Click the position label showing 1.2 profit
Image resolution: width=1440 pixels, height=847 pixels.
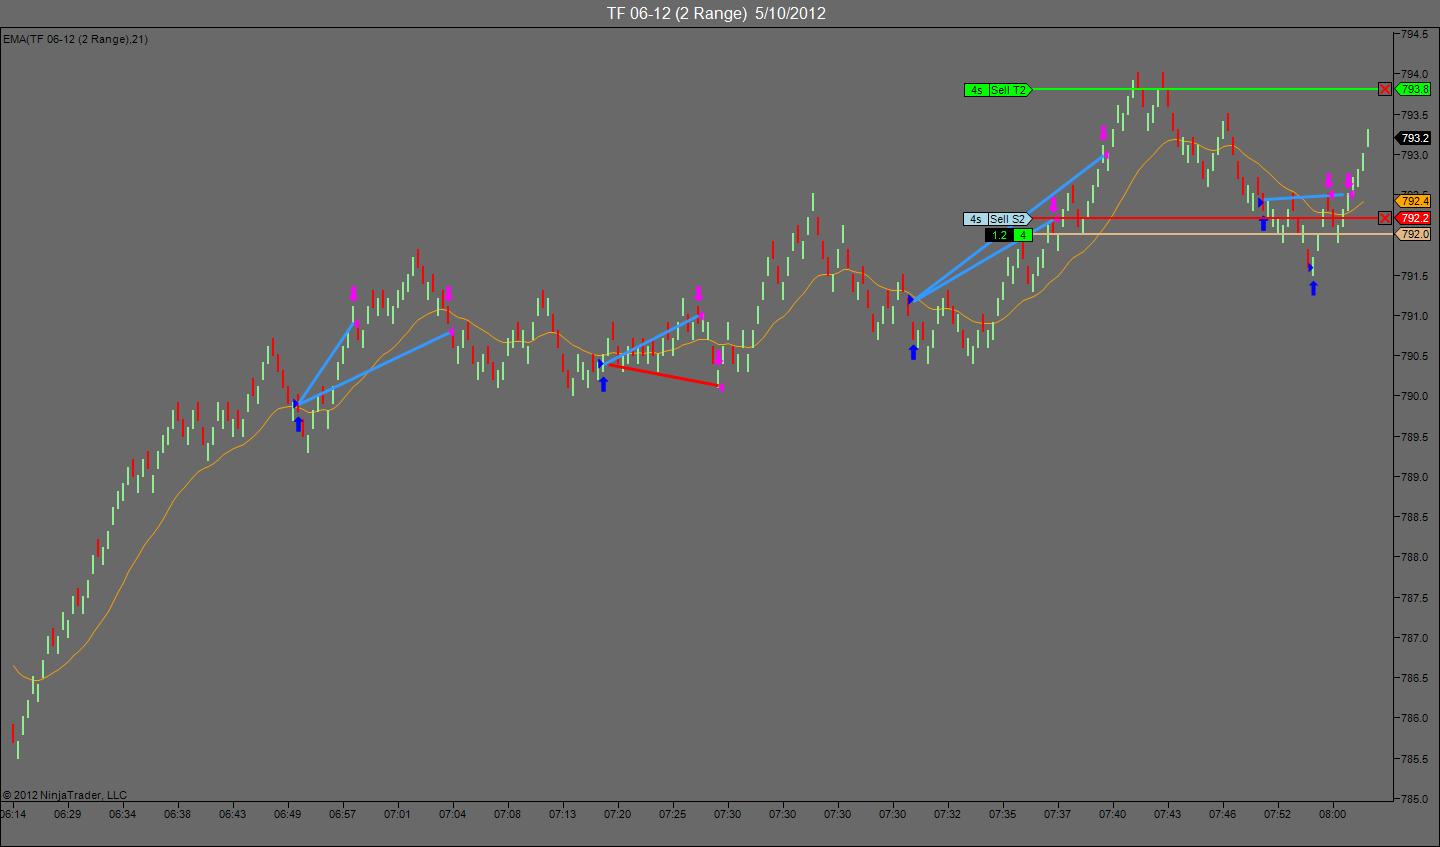(999, 235)
